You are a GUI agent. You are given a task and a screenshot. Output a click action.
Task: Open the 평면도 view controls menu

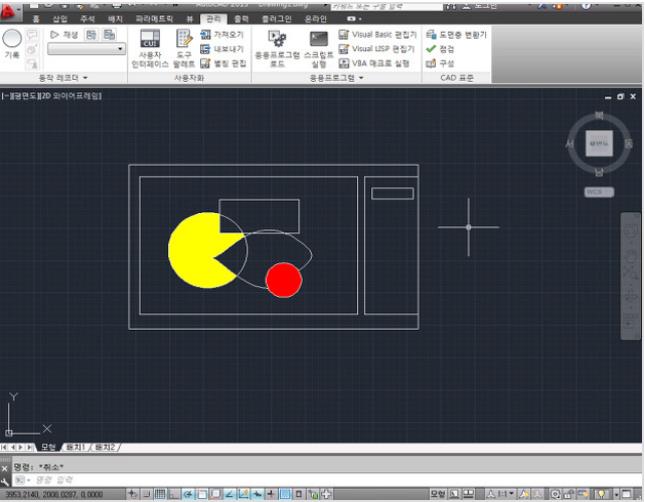pos(24,96)
